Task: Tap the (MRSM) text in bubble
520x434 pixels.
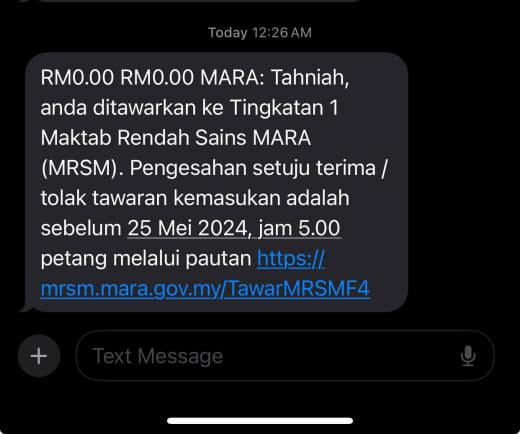Action: coord(82,168)
